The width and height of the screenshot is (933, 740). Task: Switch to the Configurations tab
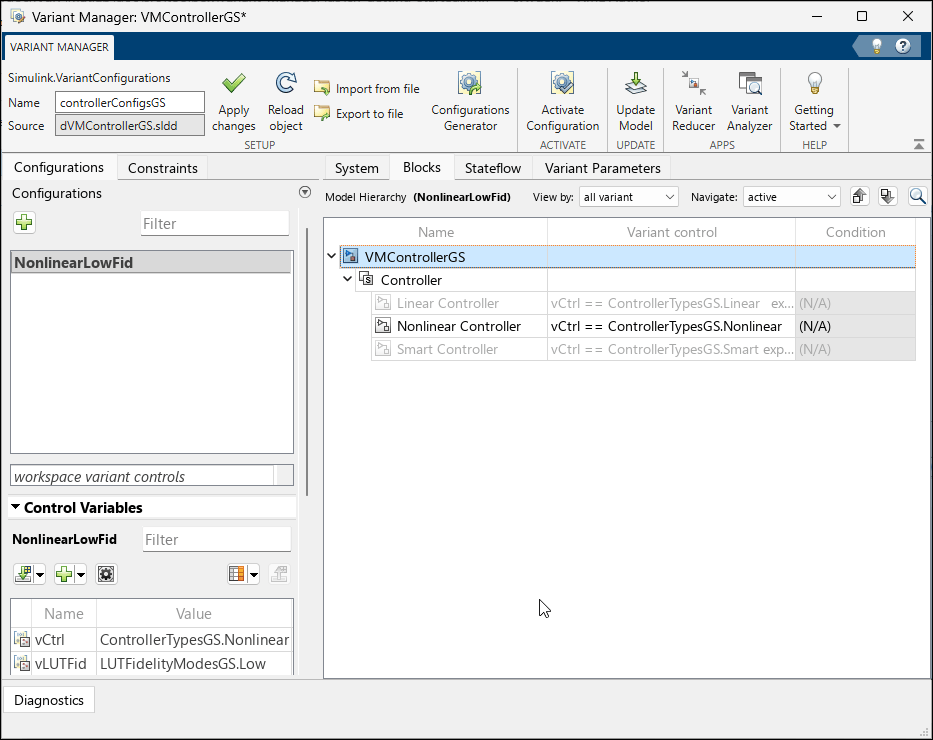(x=59, y=167)
